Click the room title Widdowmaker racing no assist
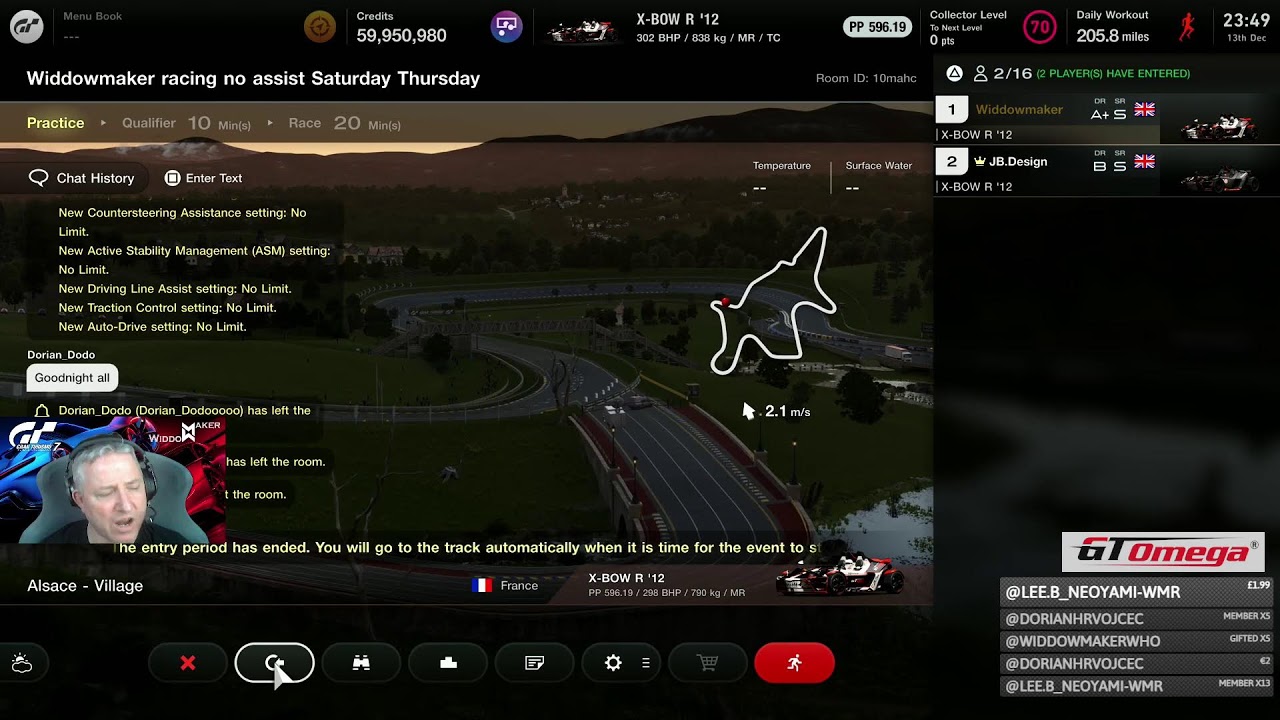Viewport: 1280px width, 720px height. [253, 78]
